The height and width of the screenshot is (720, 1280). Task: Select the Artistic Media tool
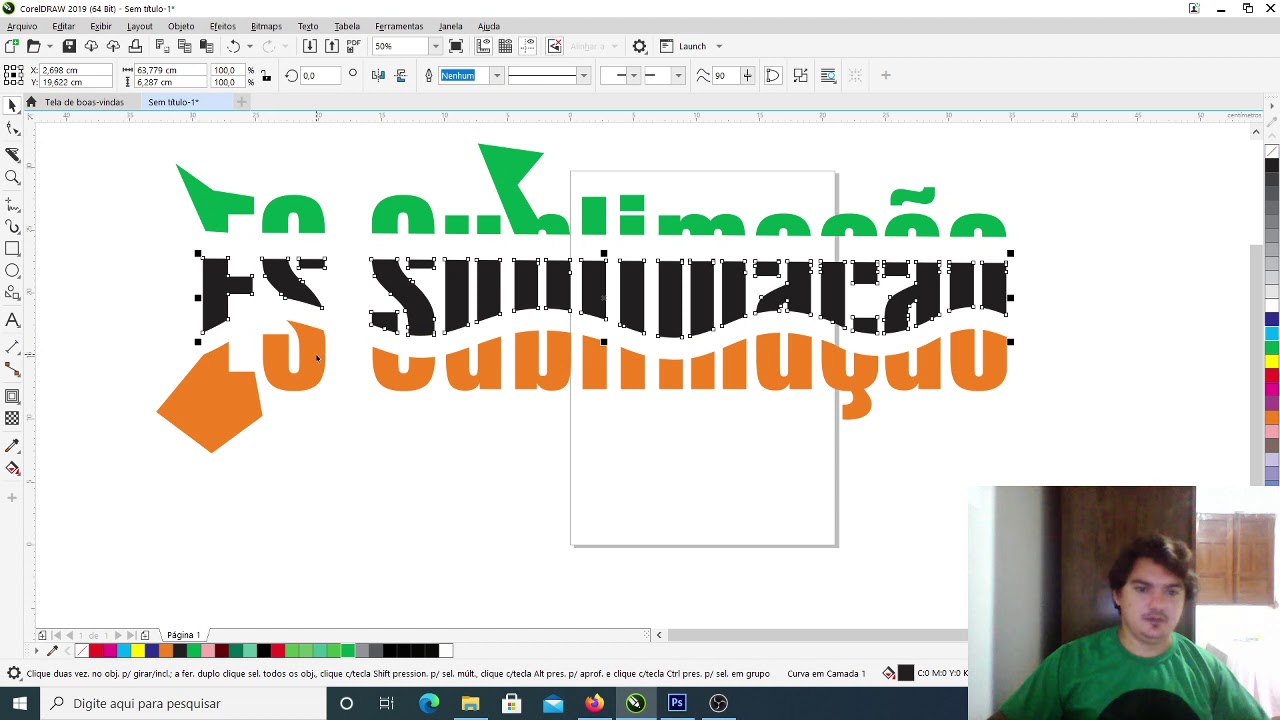coord(12,227)
